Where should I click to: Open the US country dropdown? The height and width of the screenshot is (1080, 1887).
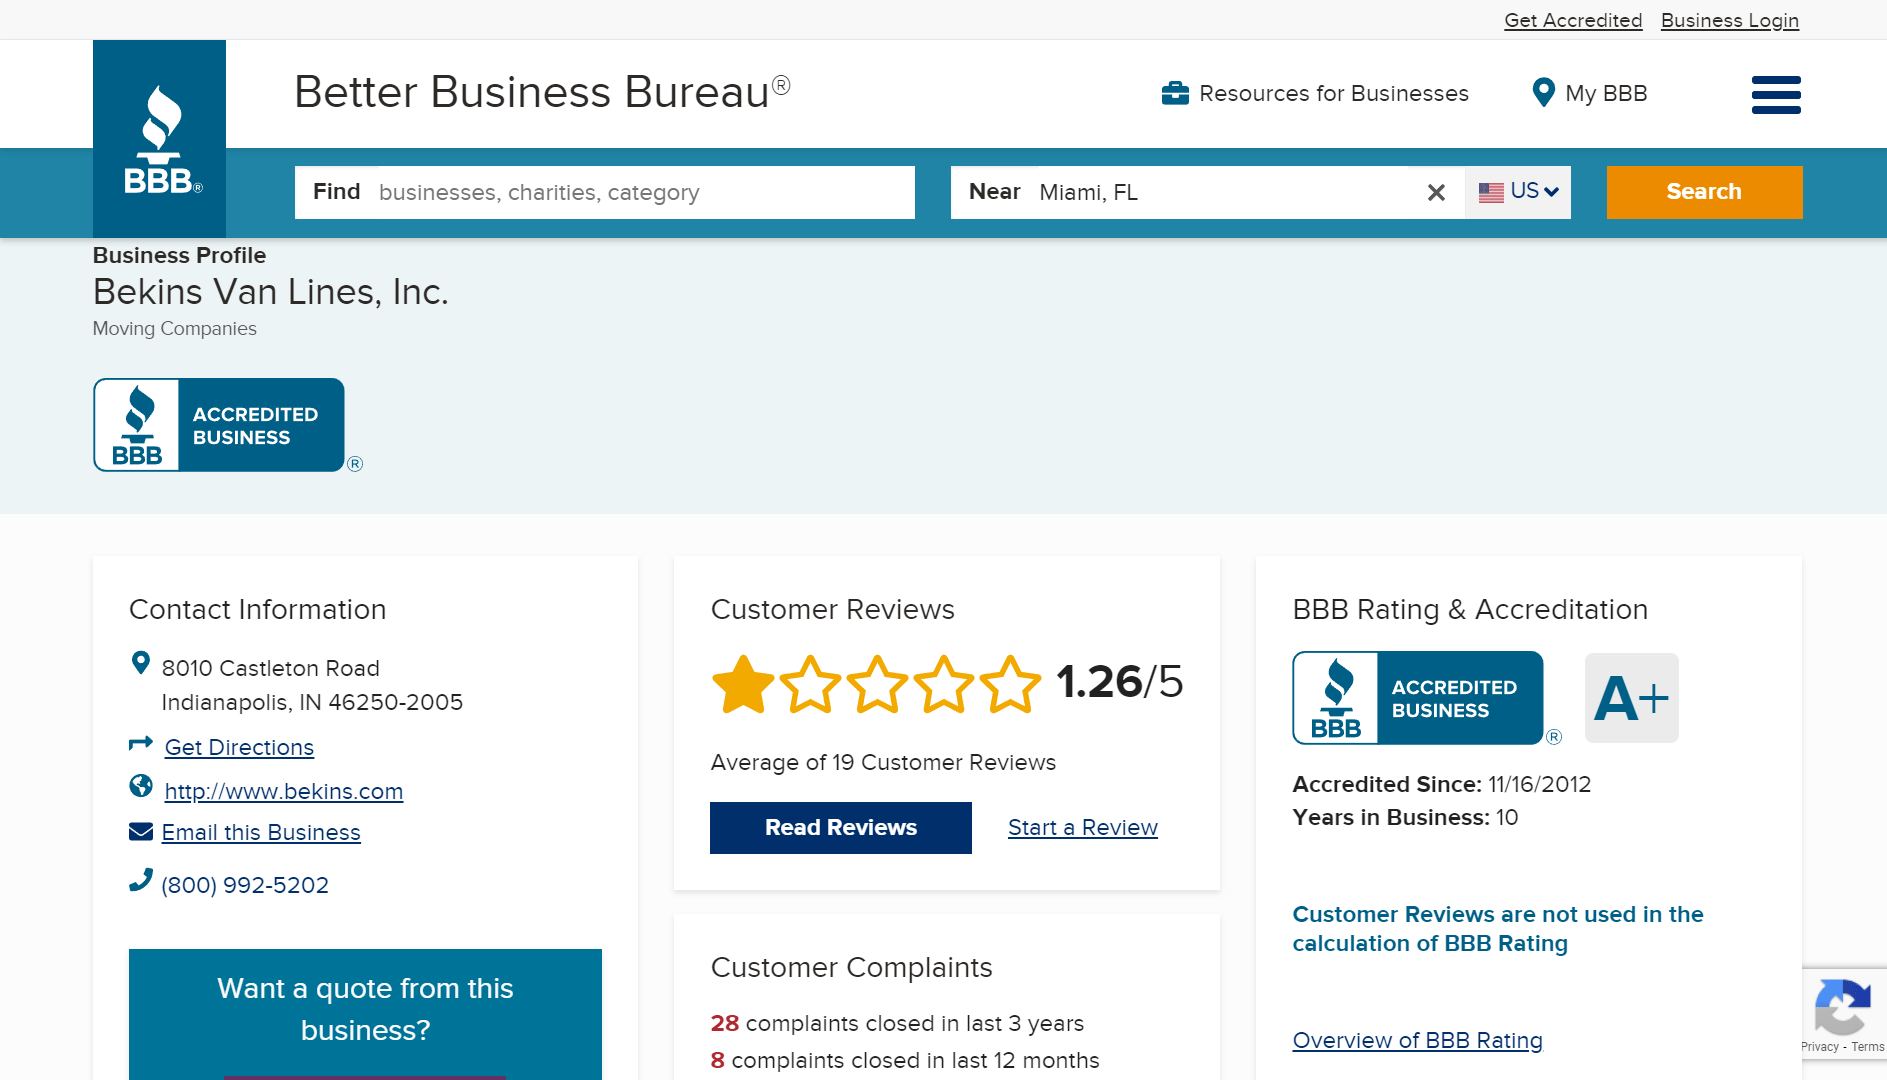tap(1518, 192)
